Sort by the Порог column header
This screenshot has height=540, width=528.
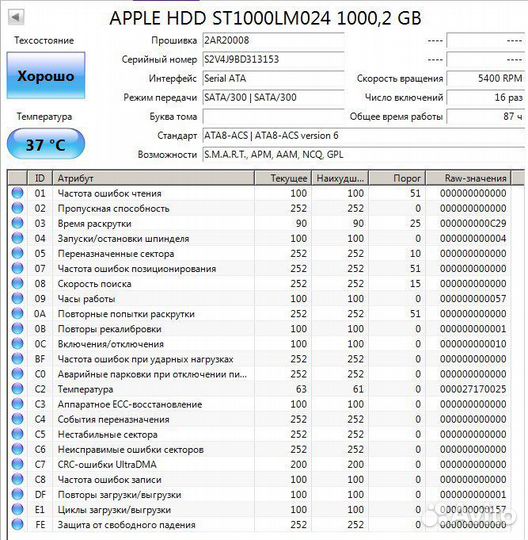click(x=397, y=178)
